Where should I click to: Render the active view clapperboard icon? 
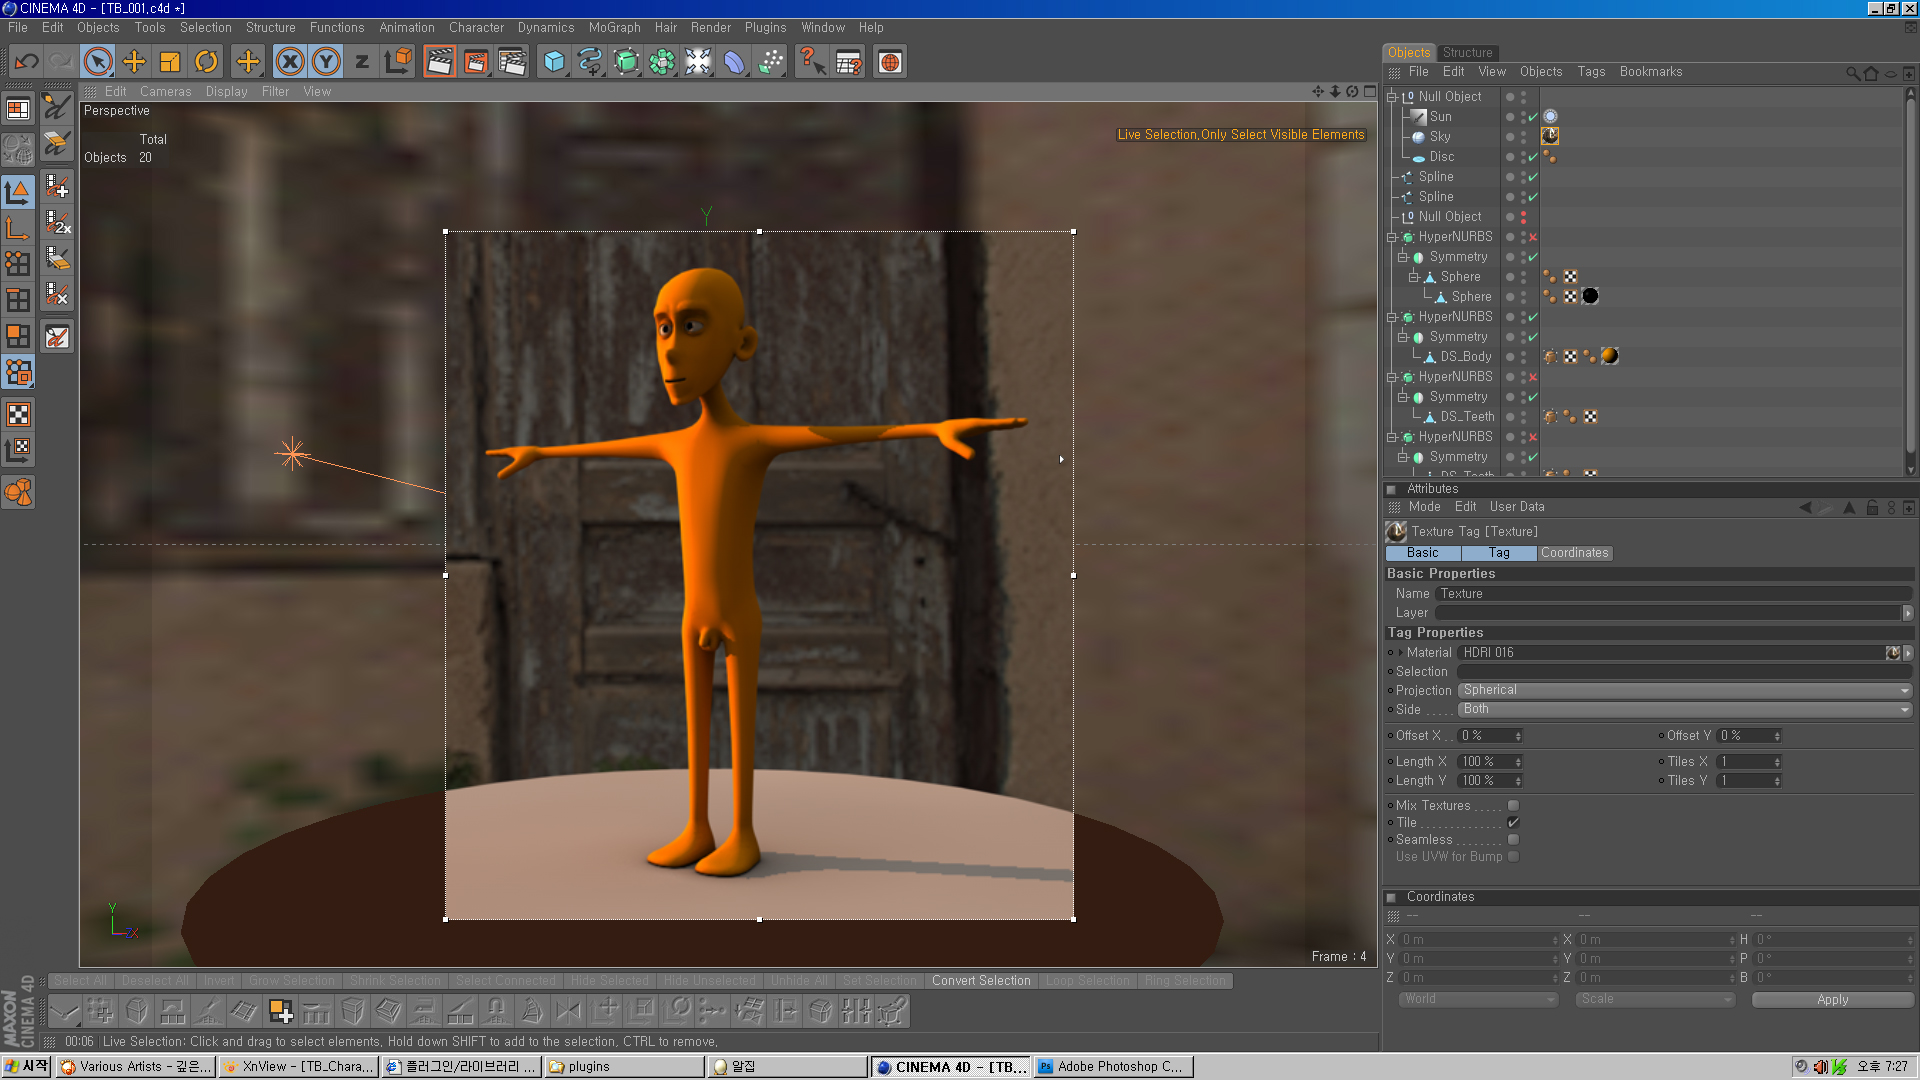coord(440,62)
